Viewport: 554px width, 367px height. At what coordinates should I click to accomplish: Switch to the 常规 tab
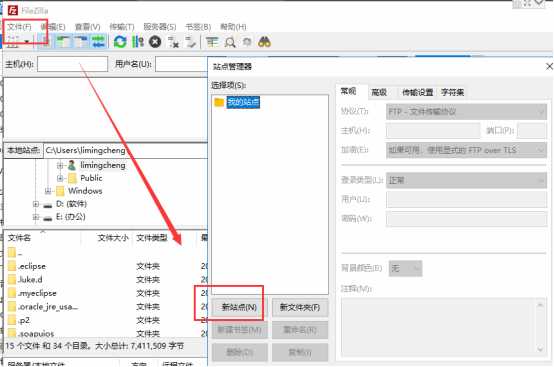tap(348, 91)
